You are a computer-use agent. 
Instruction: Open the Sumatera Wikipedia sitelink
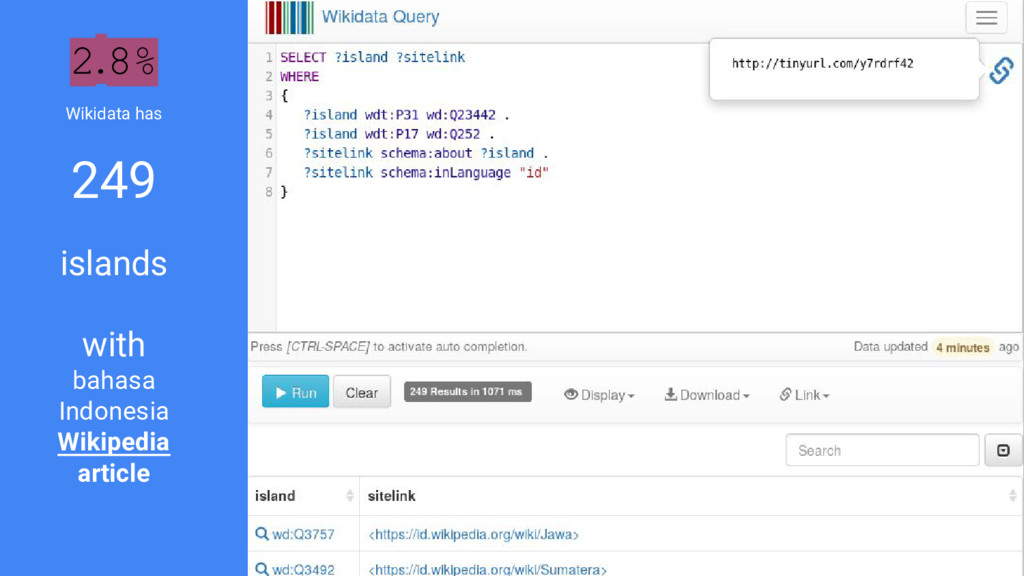click(x=487, y=569)
